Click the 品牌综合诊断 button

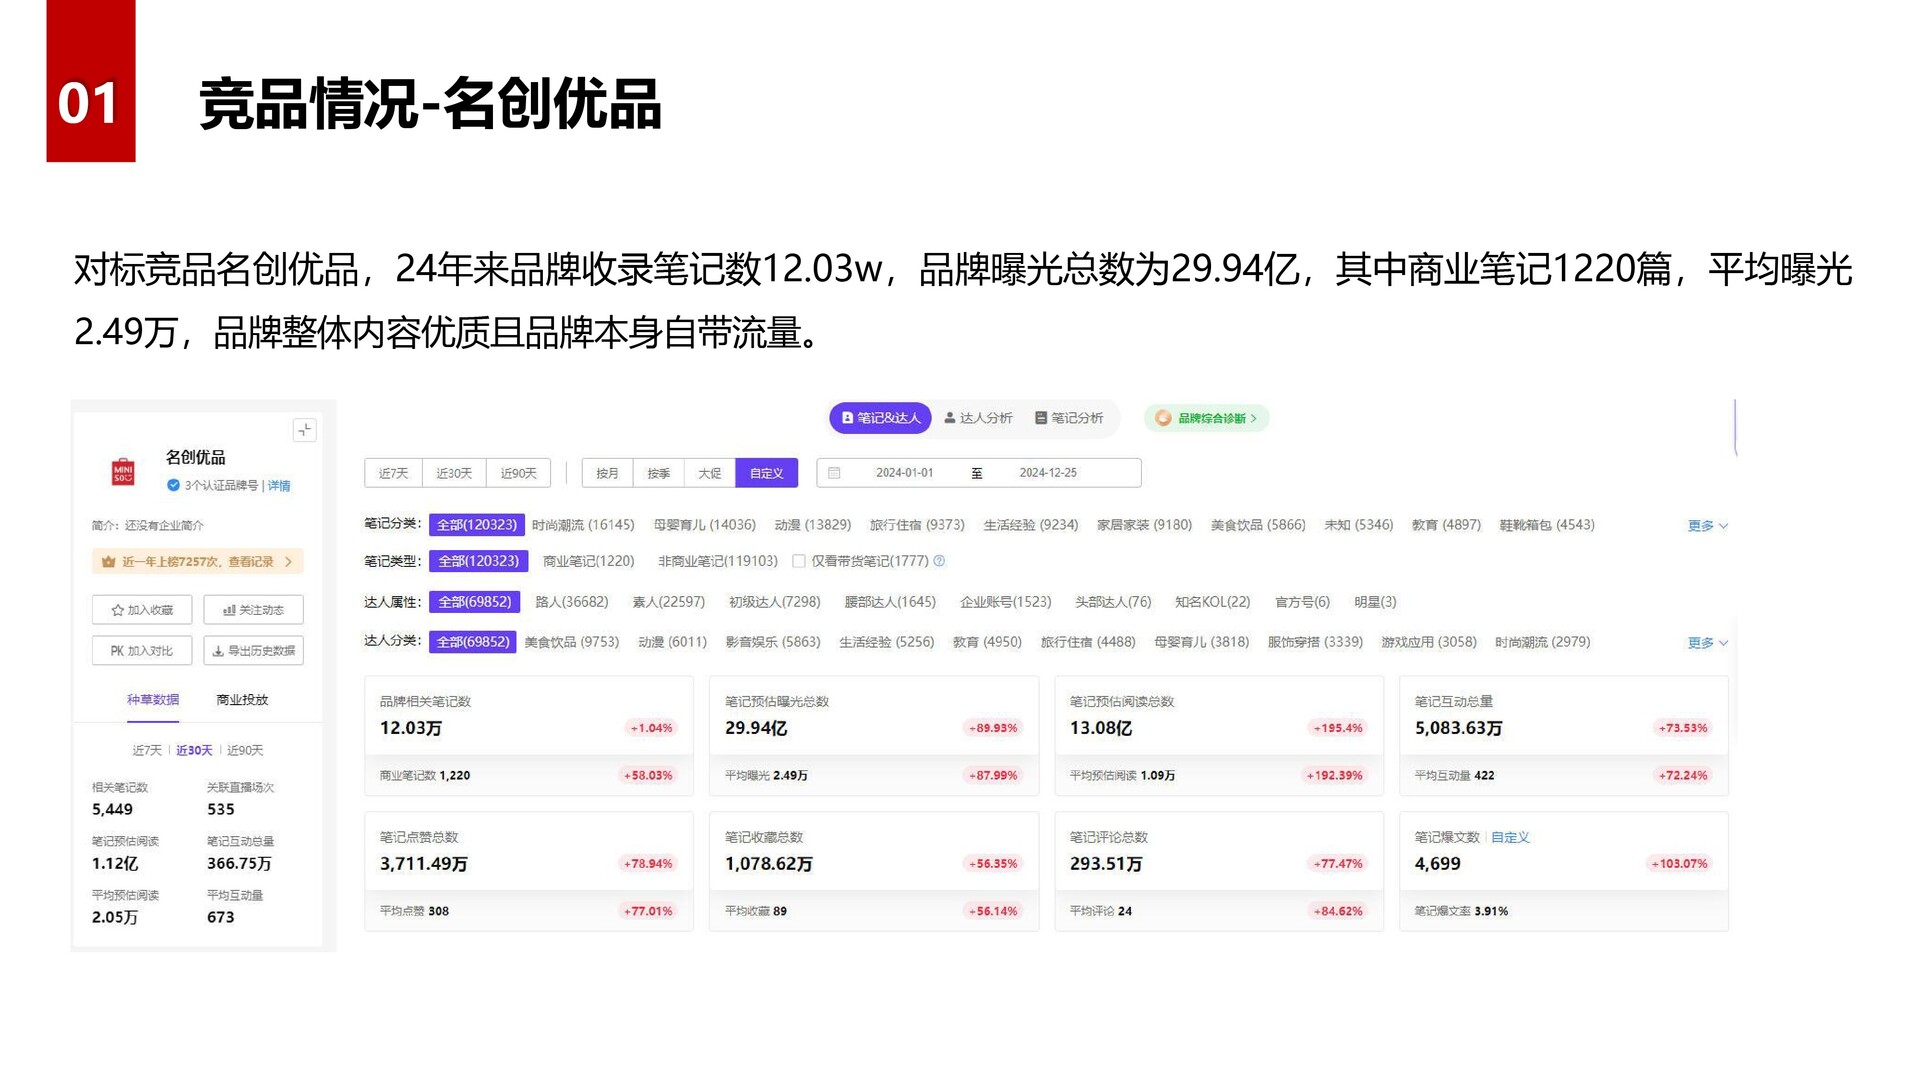pos(1207,418)
